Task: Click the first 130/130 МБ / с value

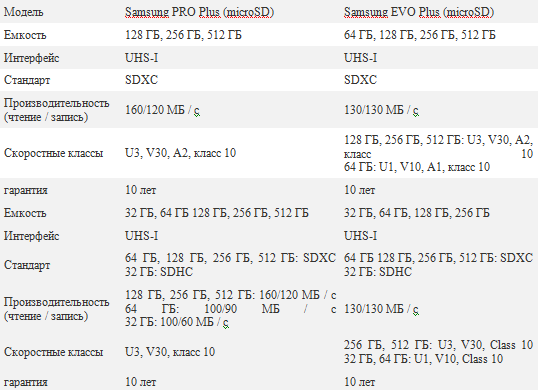Action: (381, 110)
